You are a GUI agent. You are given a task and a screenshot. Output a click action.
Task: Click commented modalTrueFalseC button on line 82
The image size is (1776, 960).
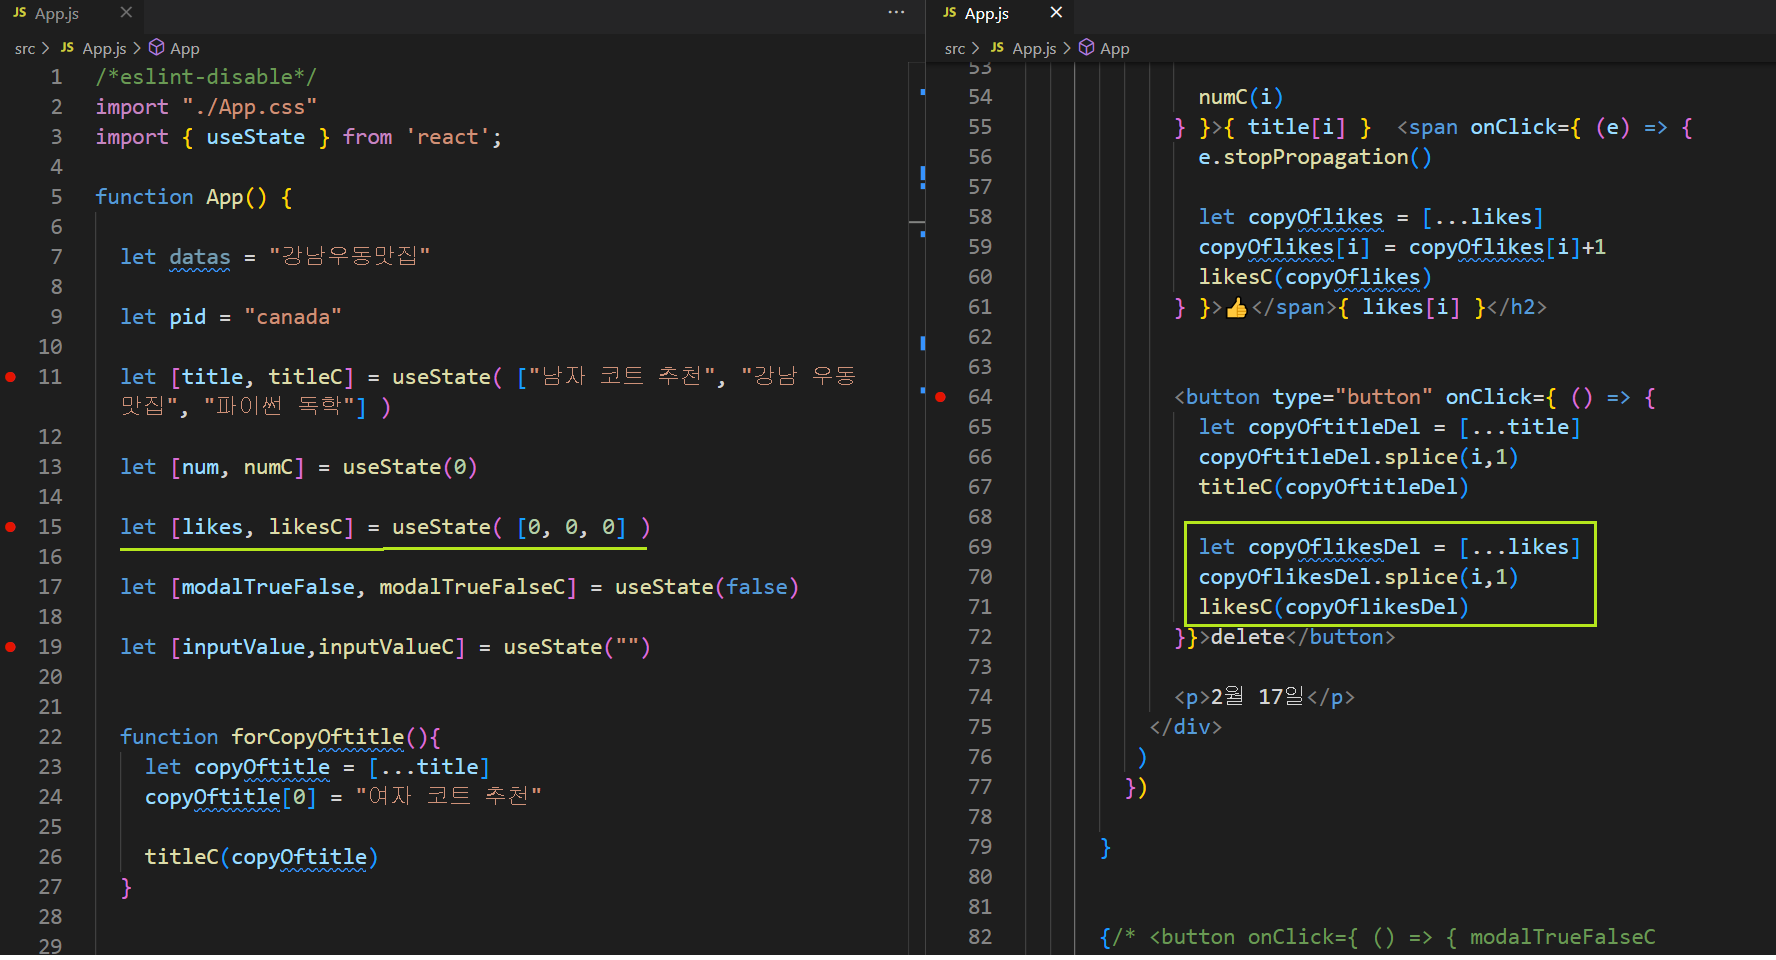(1377, 937)
